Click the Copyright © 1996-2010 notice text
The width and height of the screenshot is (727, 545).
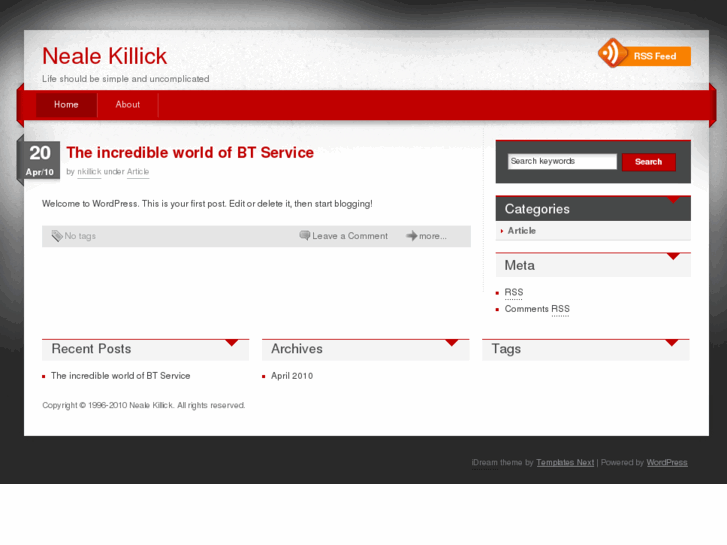[144, 405]
